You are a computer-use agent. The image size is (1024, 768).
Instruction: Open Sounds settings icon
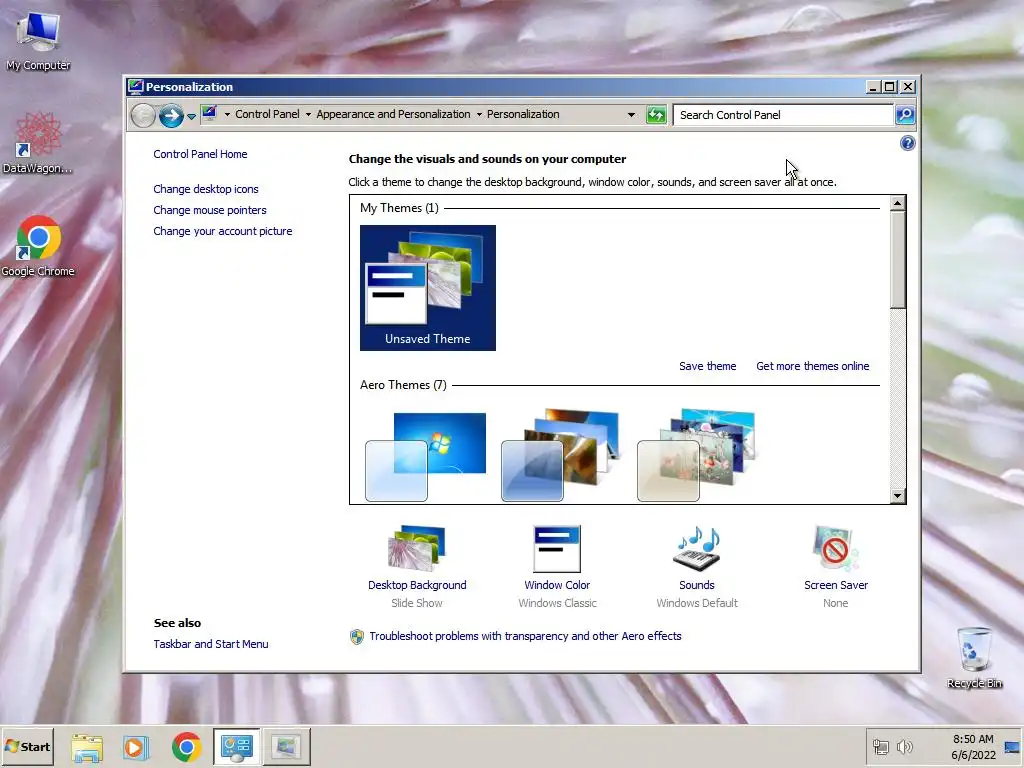(x=697, y=548)
